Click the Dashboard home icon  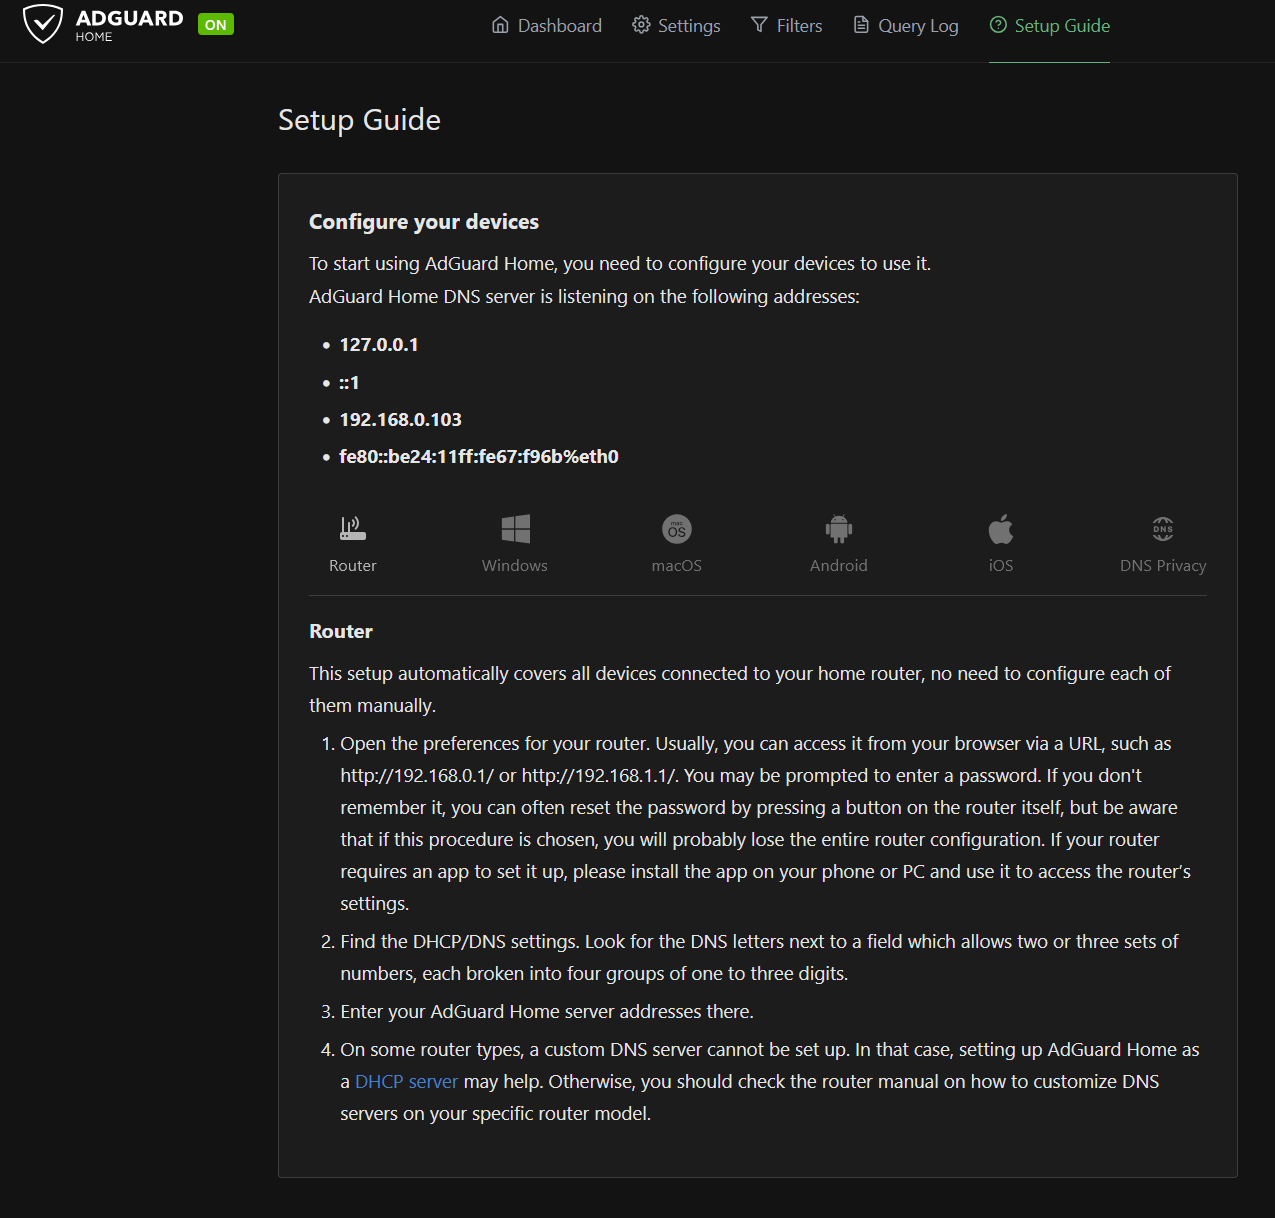pyautogui.click(x=500, y=25)
